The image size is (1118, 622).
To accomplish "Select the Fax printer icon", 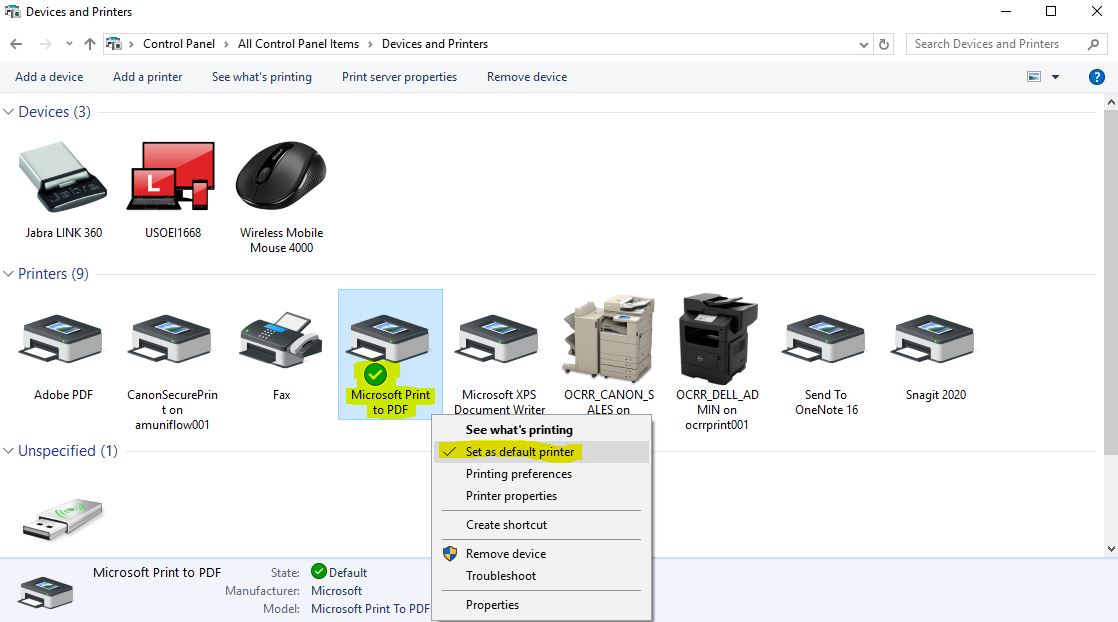I will point(281,340).
